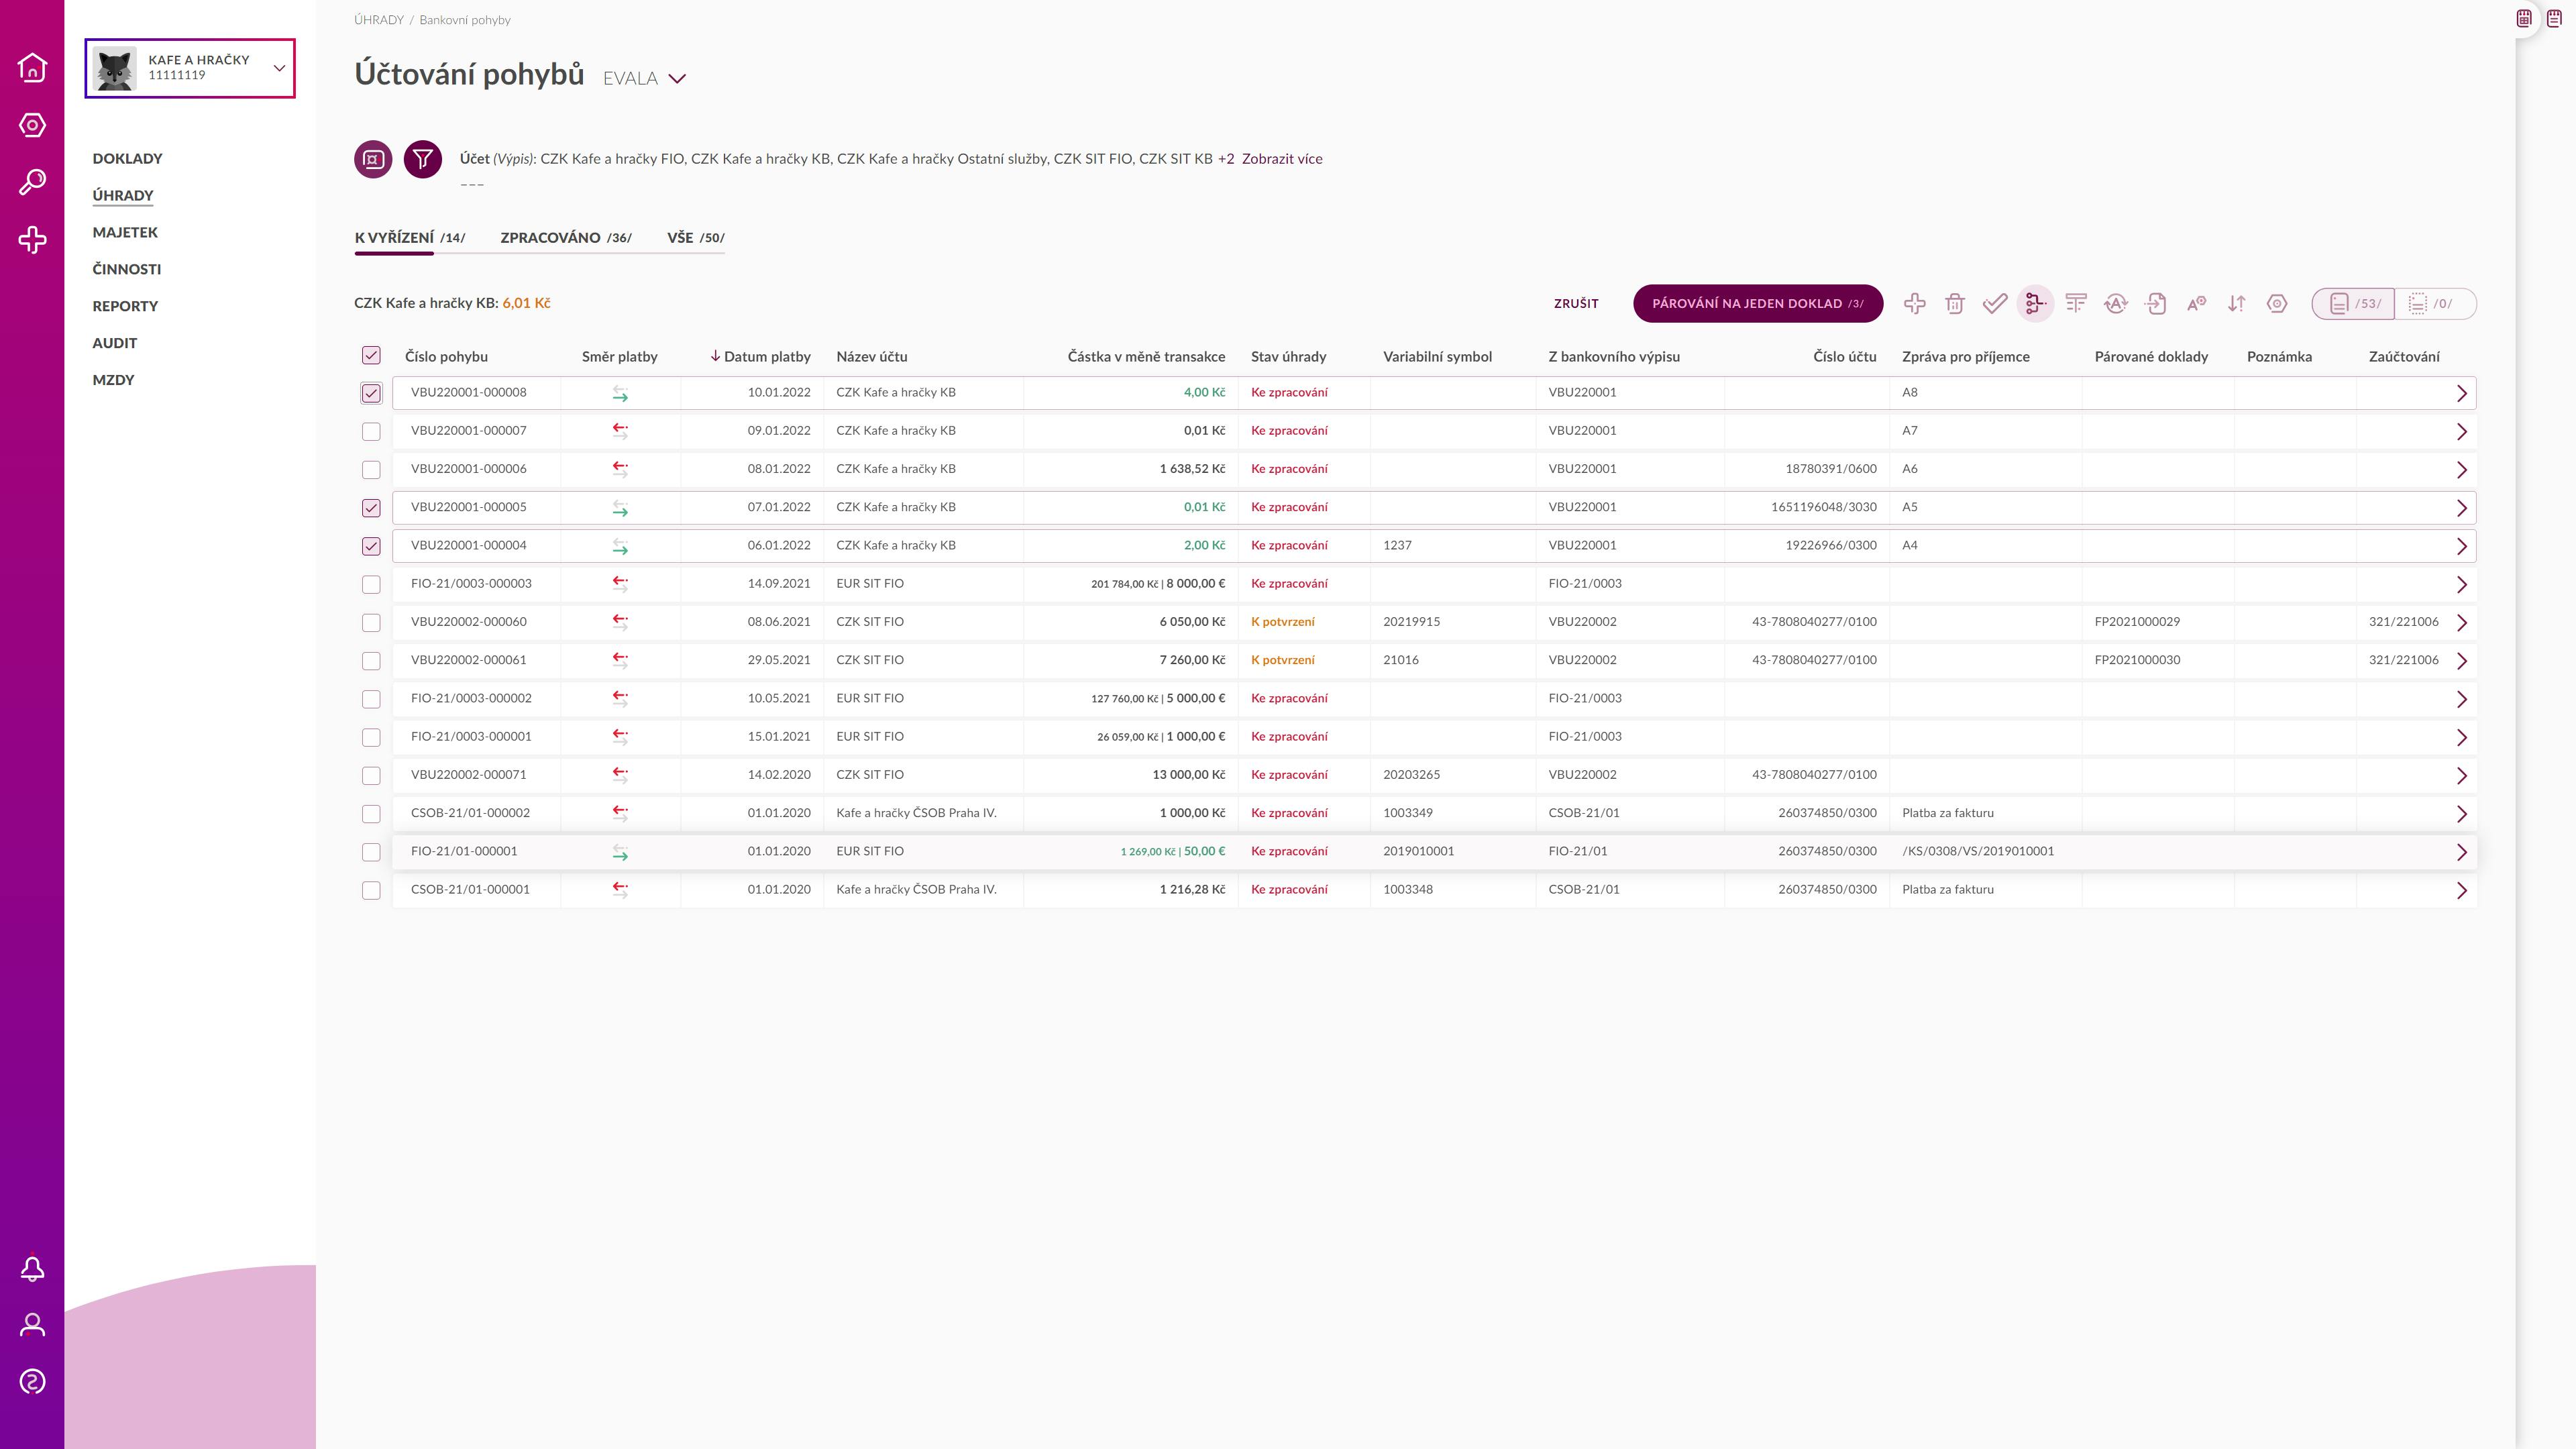Open detail arrow for VBU220001-000008
The height and width of the screenshot is (1449, 2576).
[2462, 393]
